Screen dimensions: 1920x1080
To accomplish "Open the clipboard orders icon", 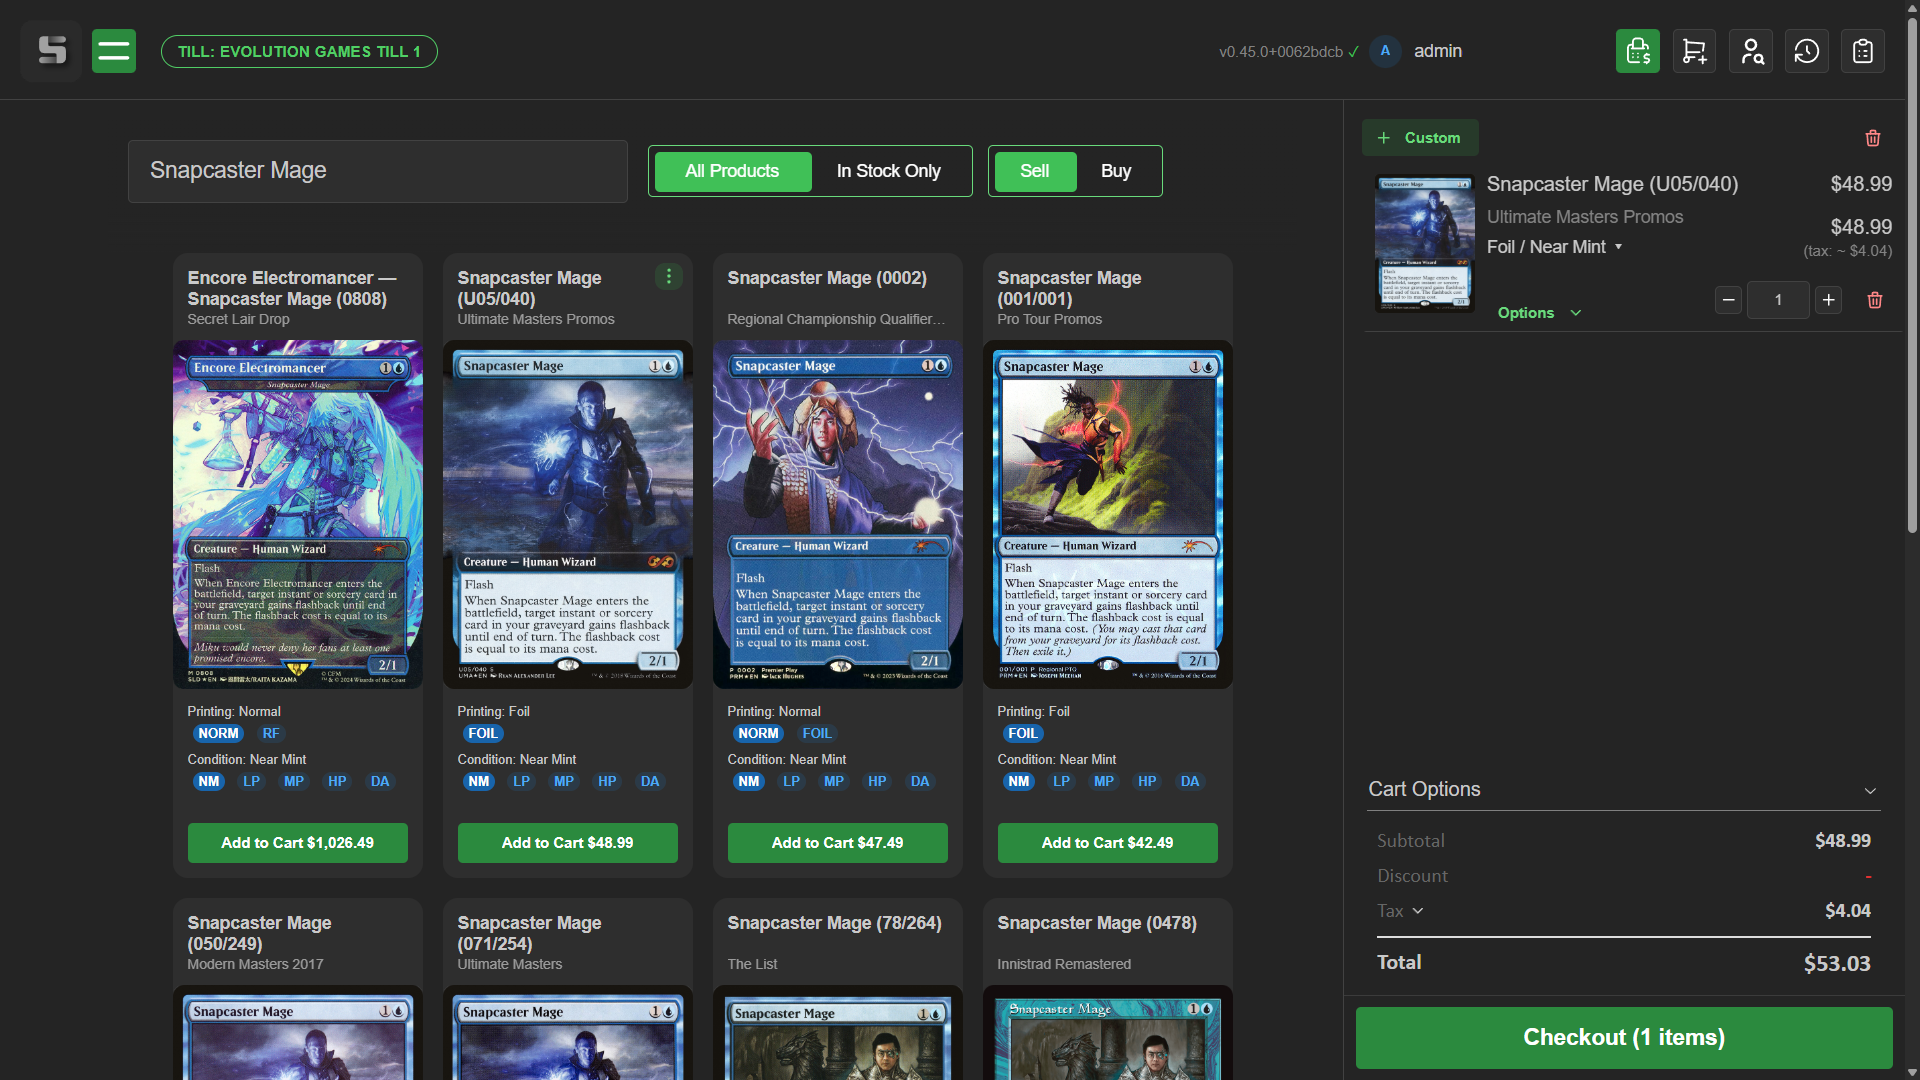I will pos(1862,50).
